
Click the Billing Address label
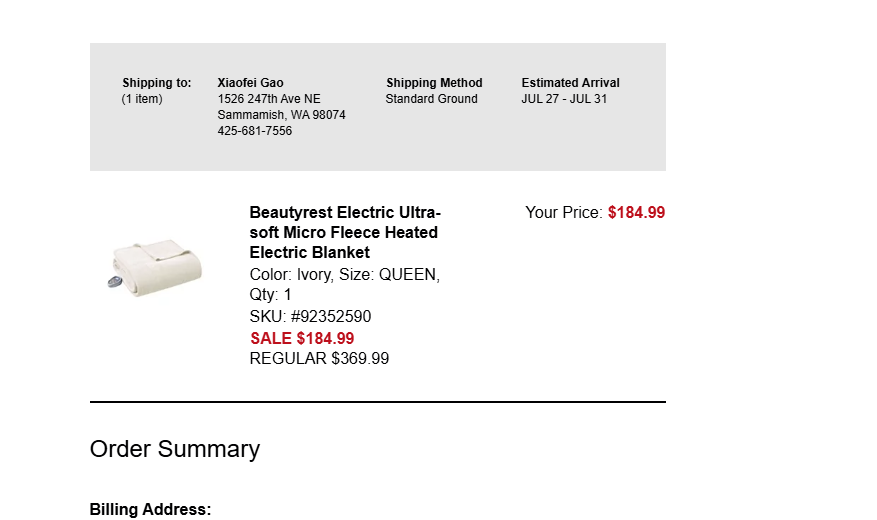pos(150,509)
